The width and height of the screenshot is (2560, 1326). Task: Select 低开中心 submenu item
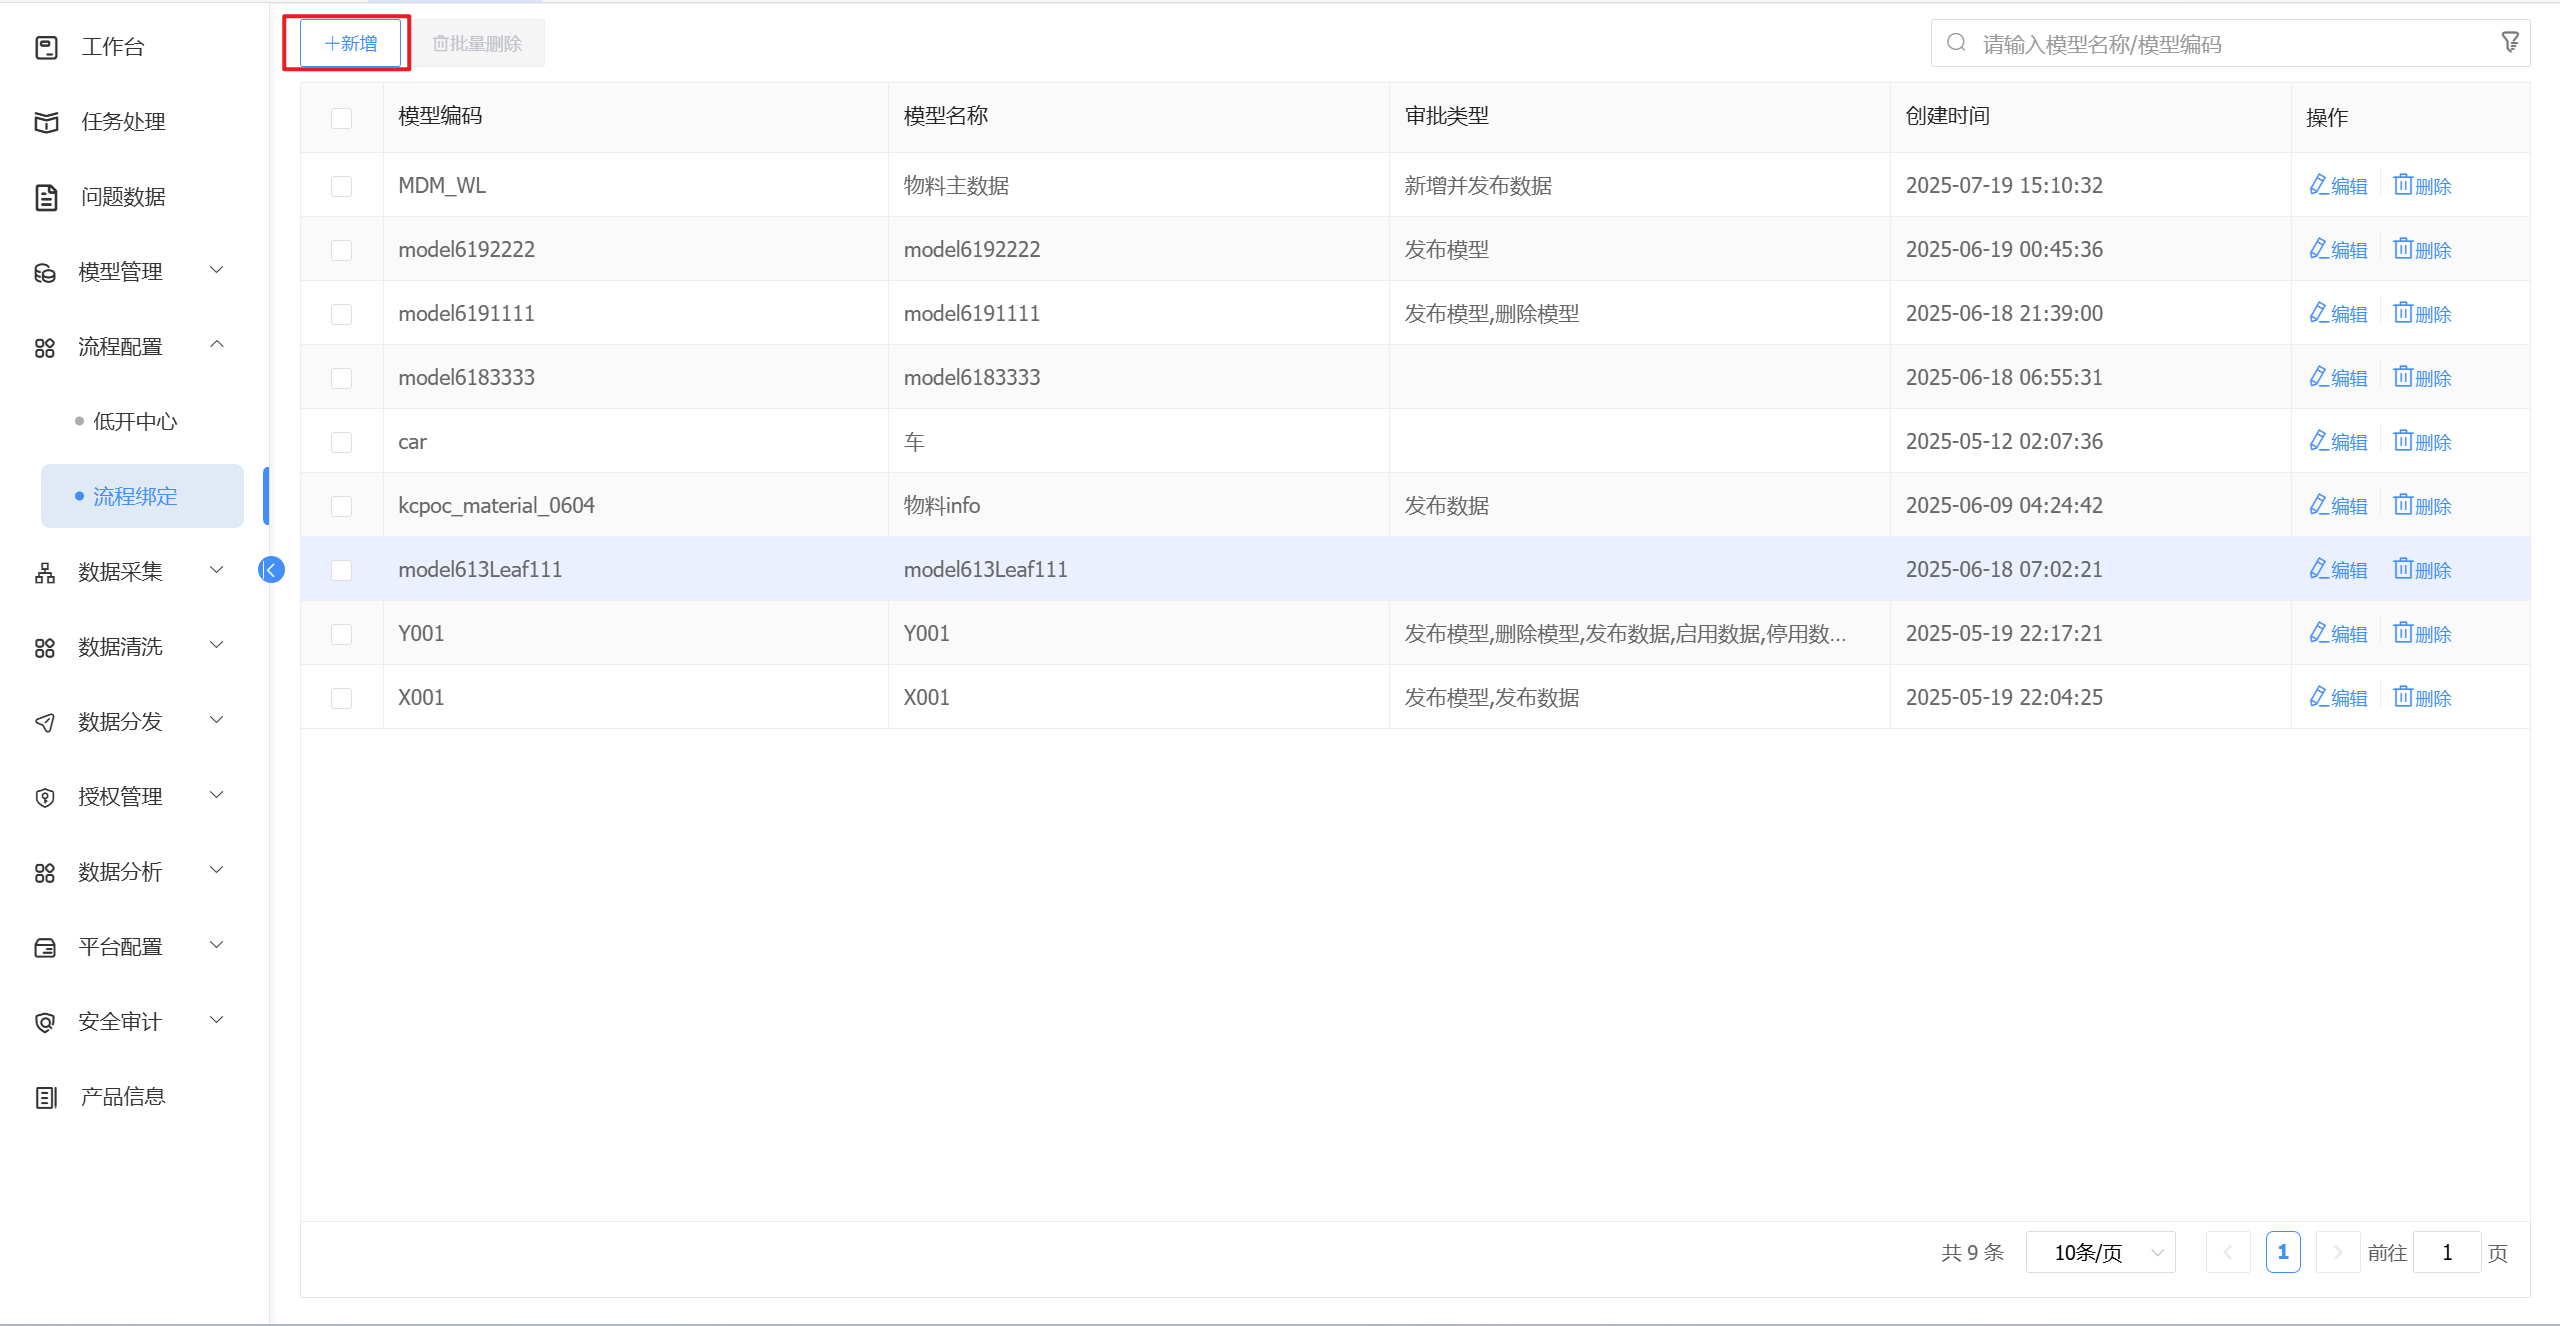tap(135, 422)
